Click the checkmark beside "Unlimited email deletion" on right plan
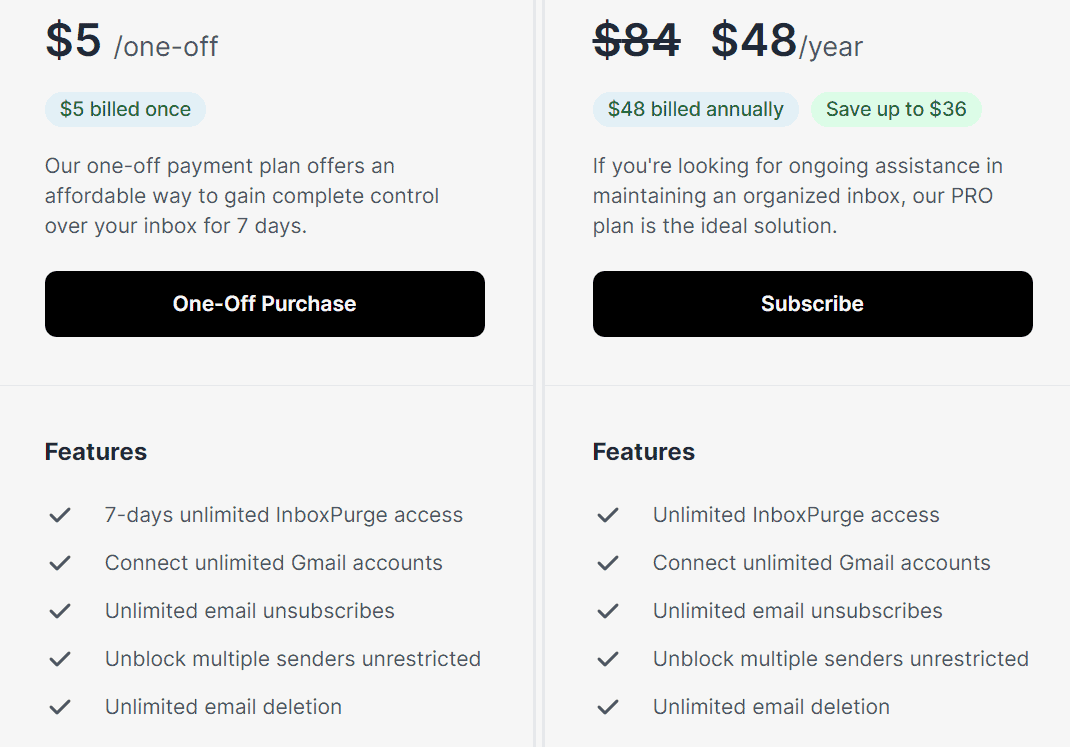The width and height of the screenshot is (1070, 747). pos(607,706)
